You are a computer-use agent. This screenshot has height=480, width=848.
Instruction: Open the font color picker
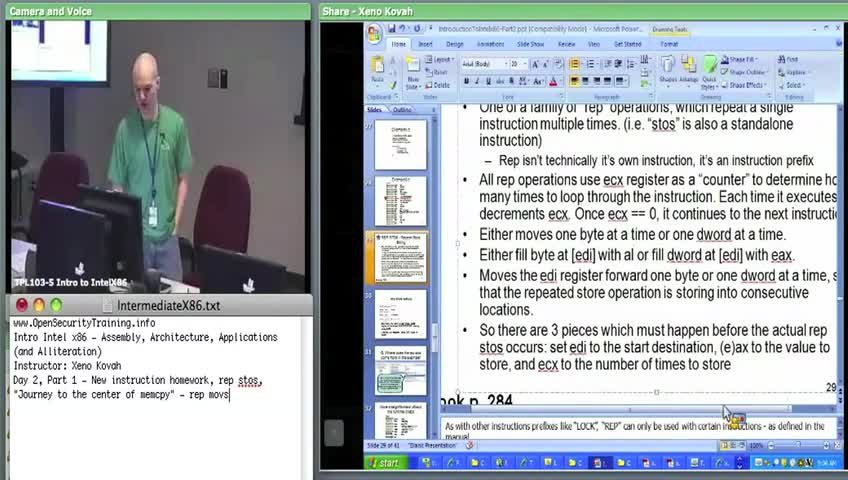pyautogui.click(x=554, y=82)
